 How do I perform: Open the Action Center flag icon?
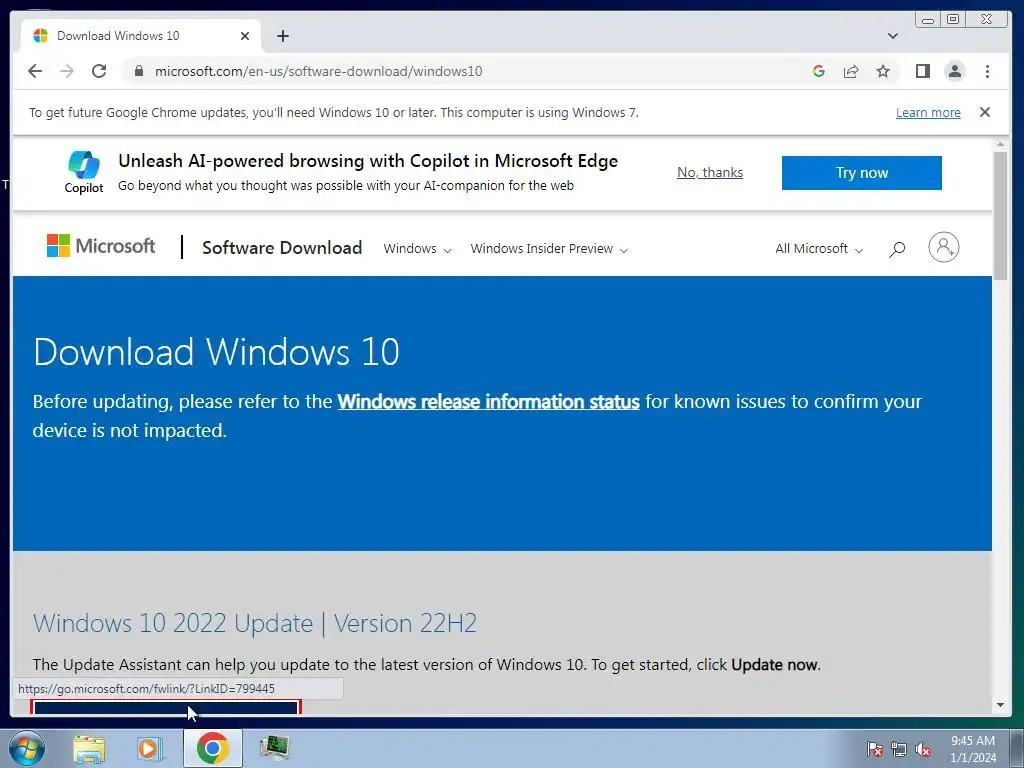(874, 749)
